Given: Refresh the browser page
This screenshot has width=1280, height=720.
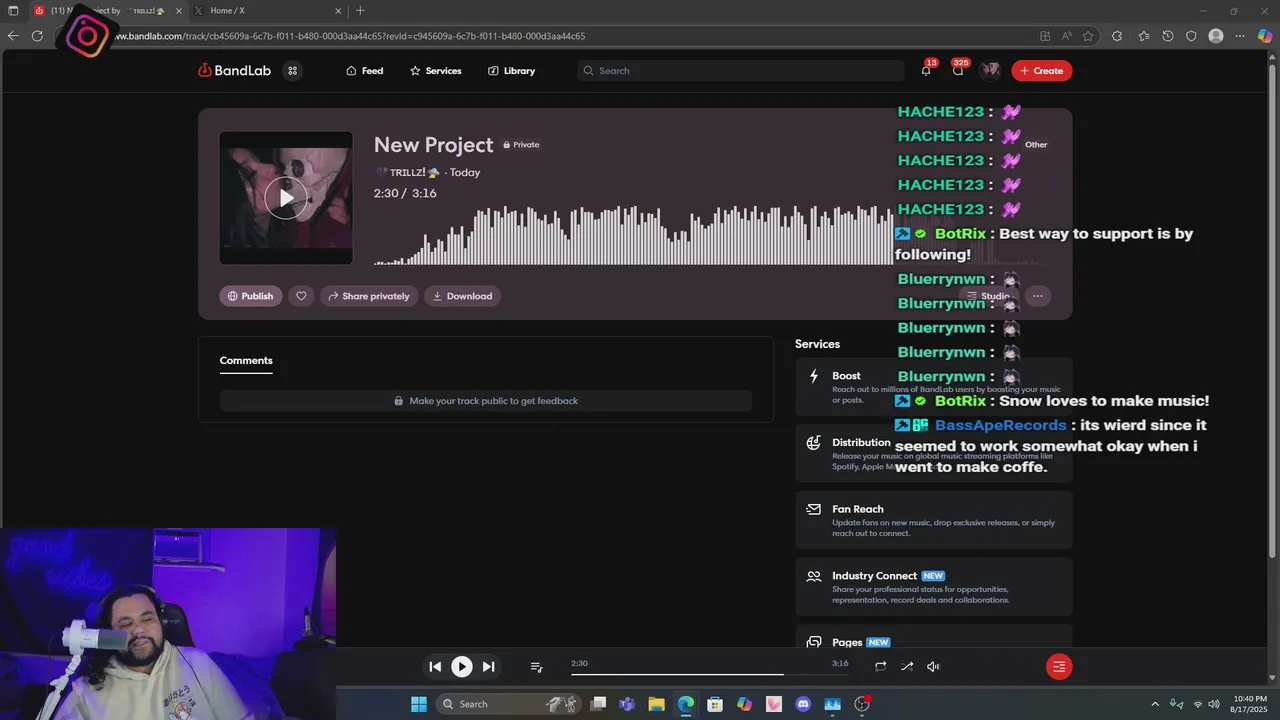Looking at the screenshot, I should pyautogui.click(x=37, y=36).
